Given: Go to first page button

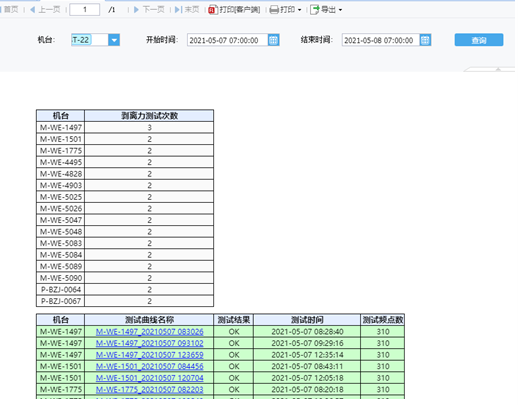Looking at the screenshot, I should tap(11, 10).
